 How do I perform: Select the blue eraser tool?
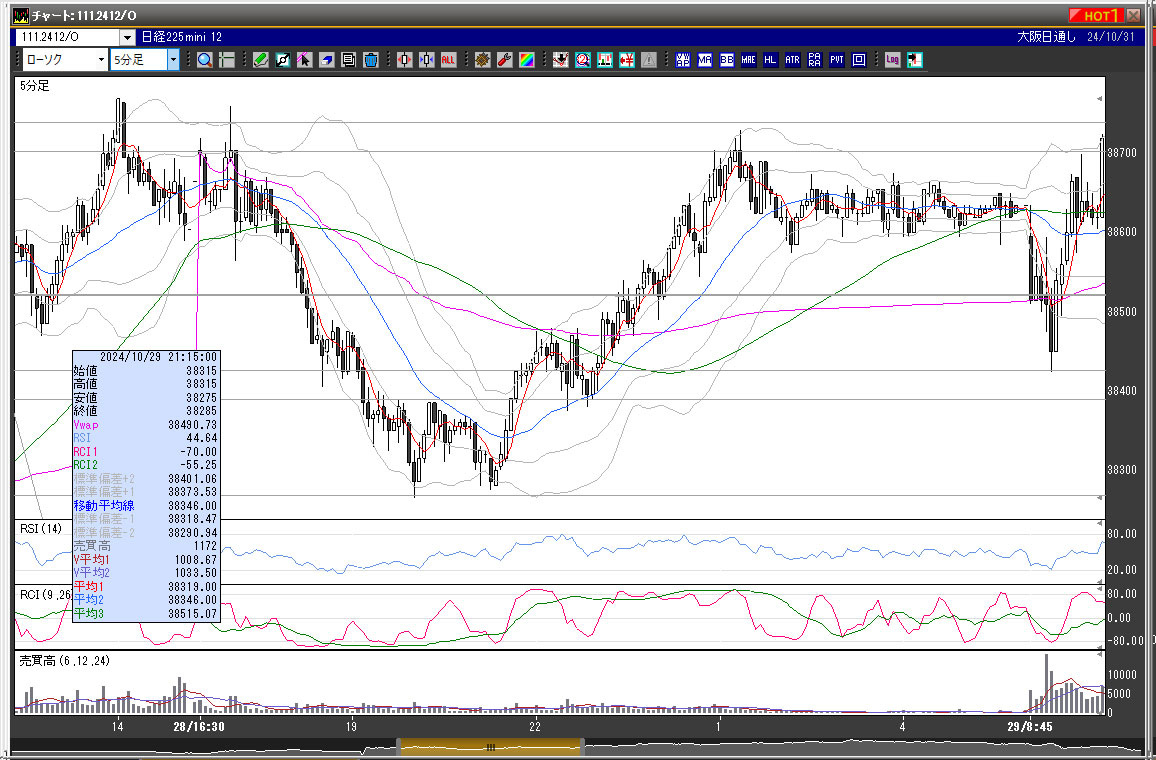pos(327,60)
